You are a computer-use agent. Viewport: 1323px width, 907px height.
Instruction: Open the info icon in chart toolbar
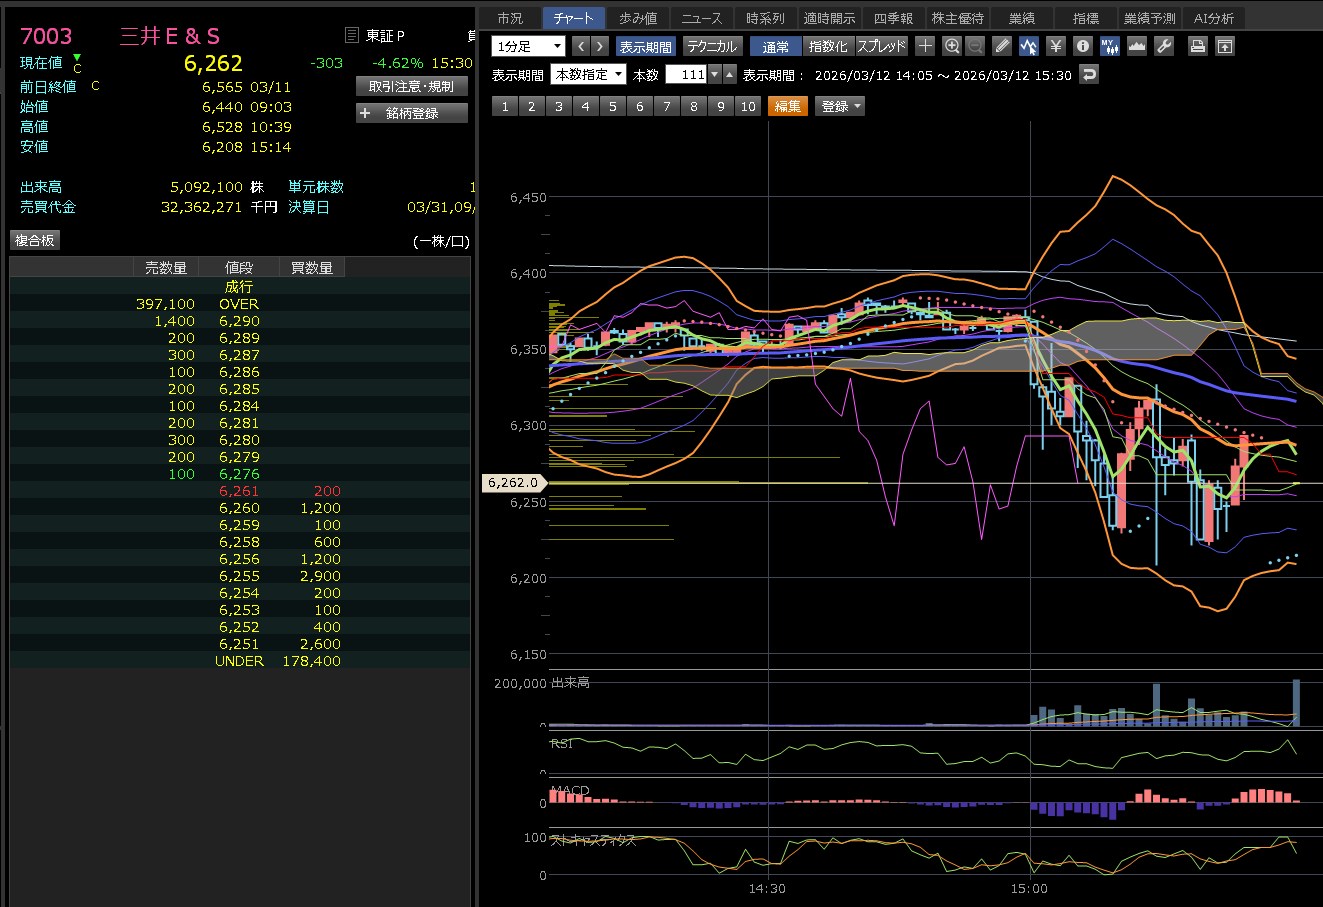coord(1082,46)
